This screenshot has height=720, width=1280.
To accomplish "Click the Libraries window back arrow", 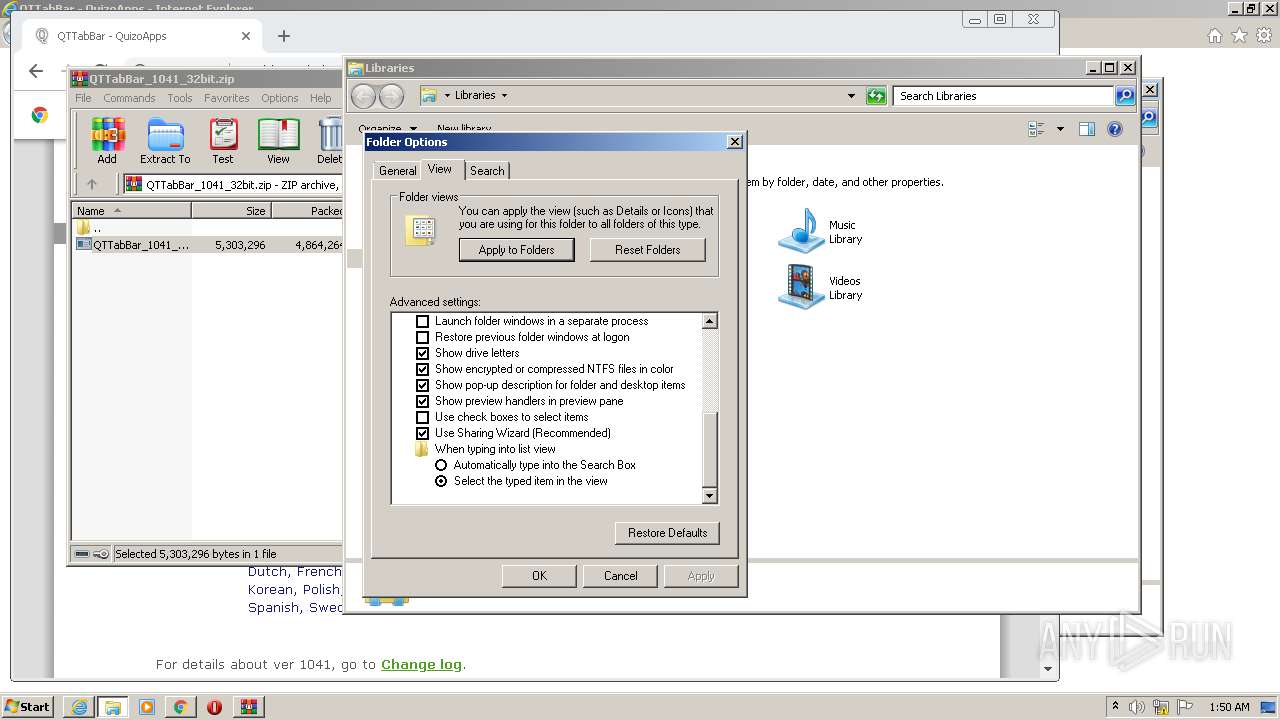I will coord(364,96).
